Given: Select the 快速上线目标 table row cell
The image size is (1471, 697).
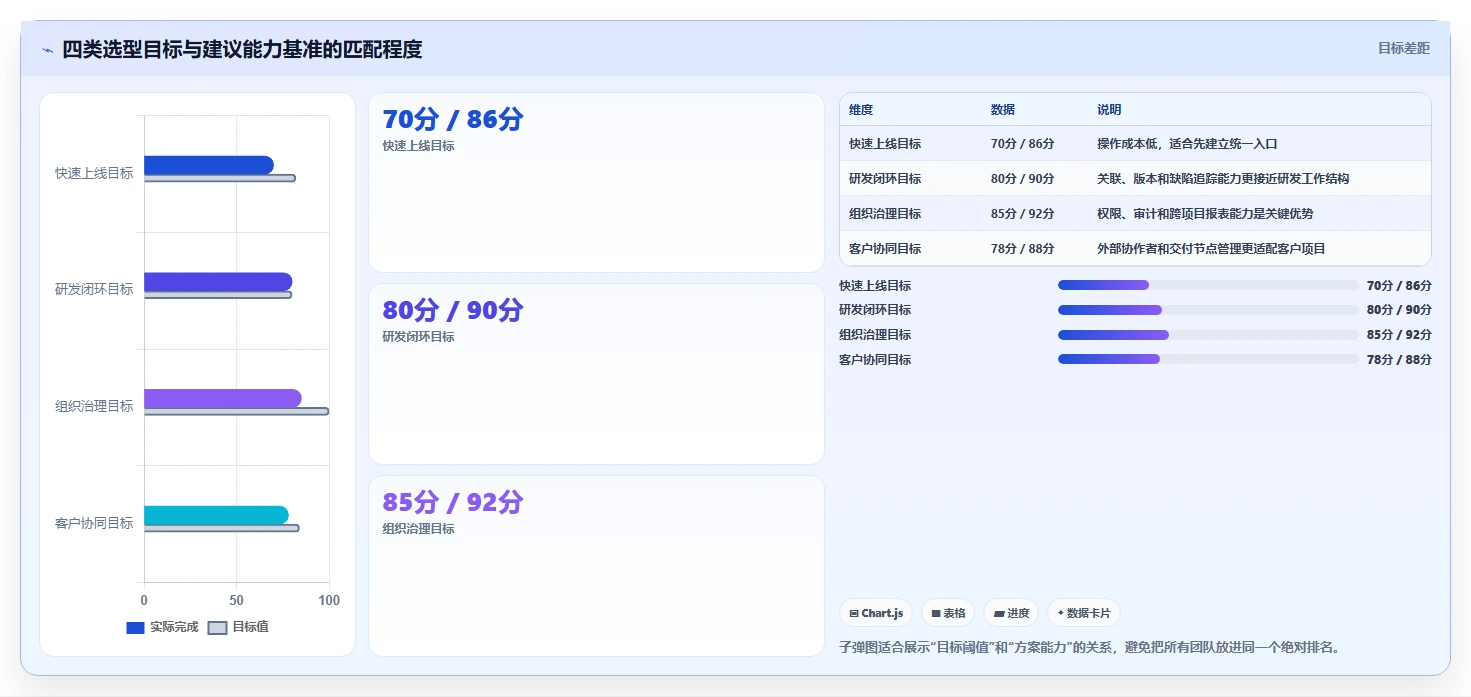Looking at the screenshot, I should click(885, 144).
